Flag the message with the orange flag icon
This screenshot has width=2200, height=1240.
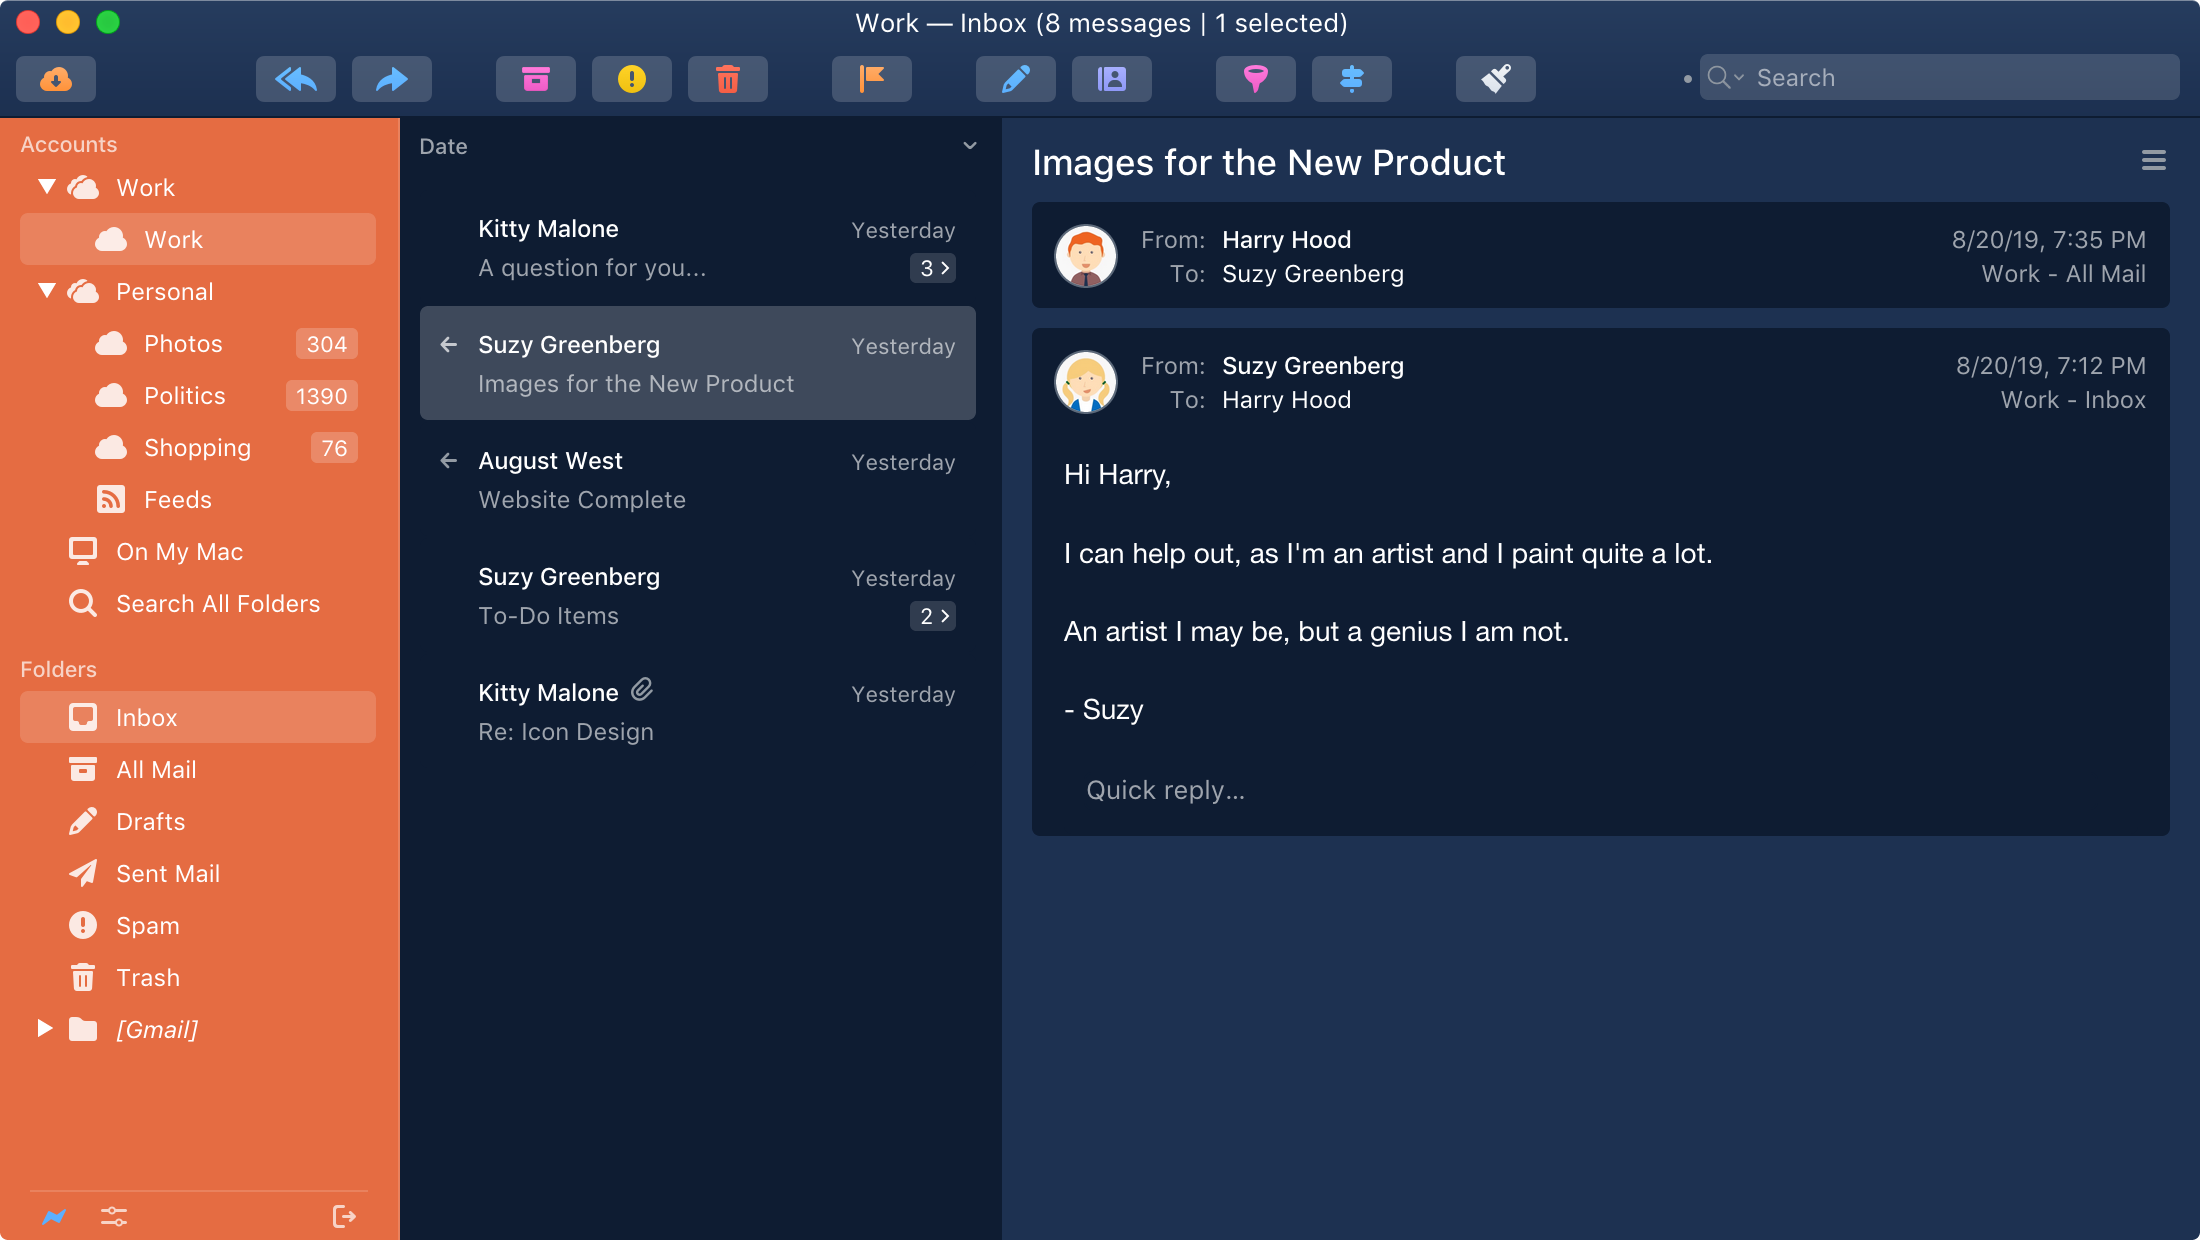coord(872,79)
